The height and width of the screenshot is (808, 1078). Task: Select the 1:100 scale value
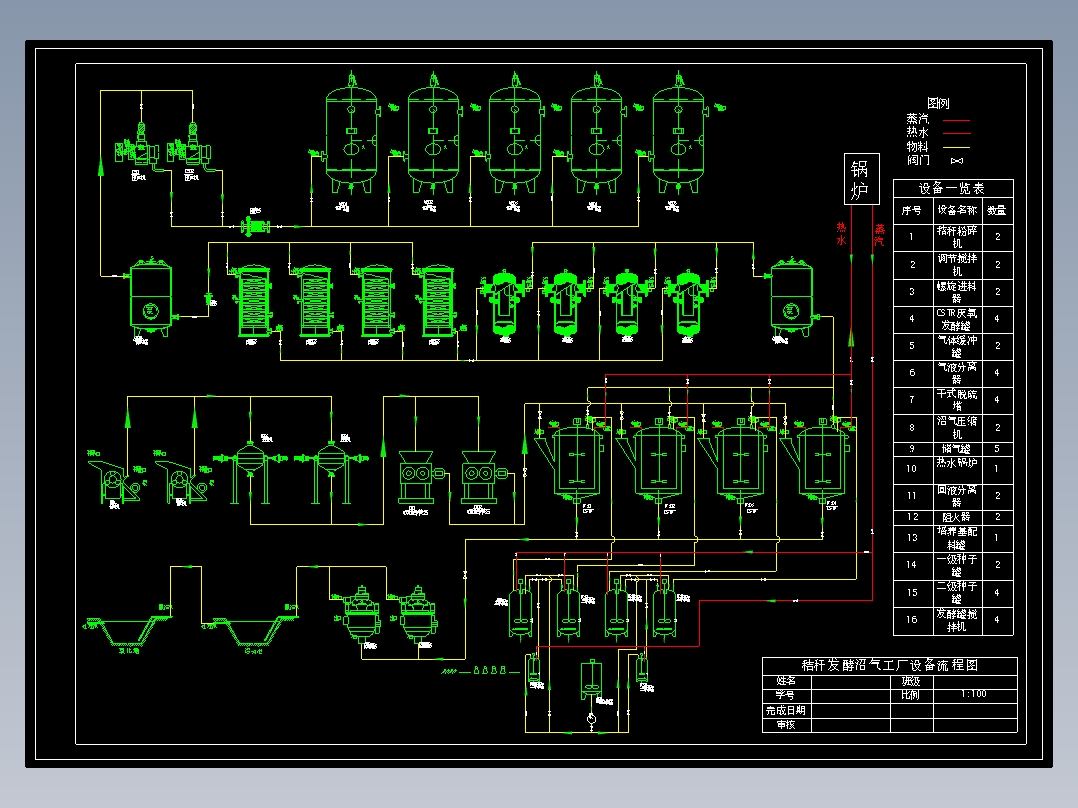point(974,694)
